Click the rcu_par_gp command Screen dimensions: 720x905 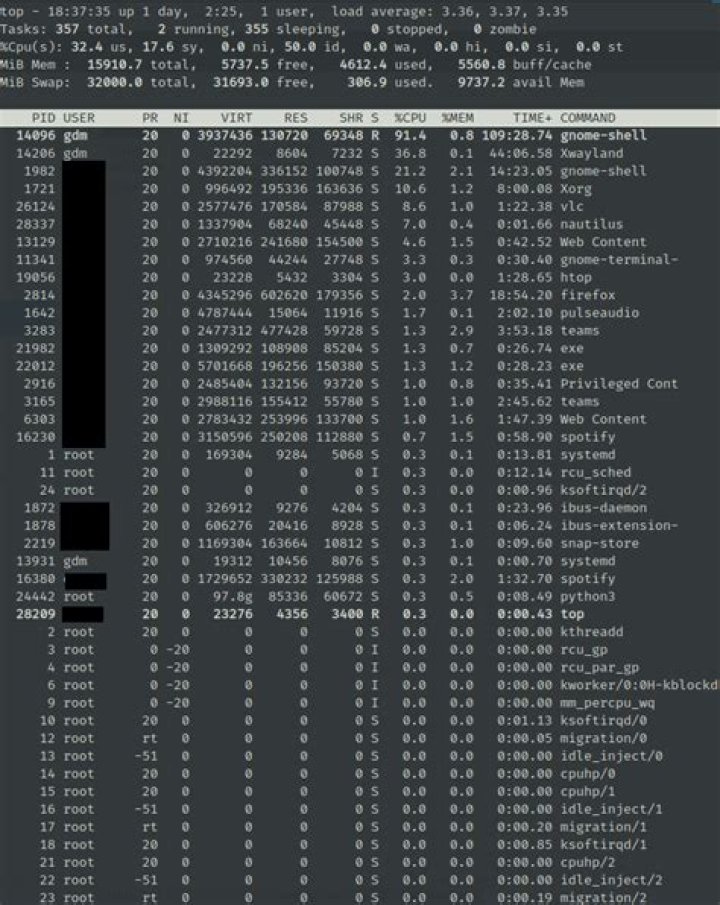pos(599,668)
